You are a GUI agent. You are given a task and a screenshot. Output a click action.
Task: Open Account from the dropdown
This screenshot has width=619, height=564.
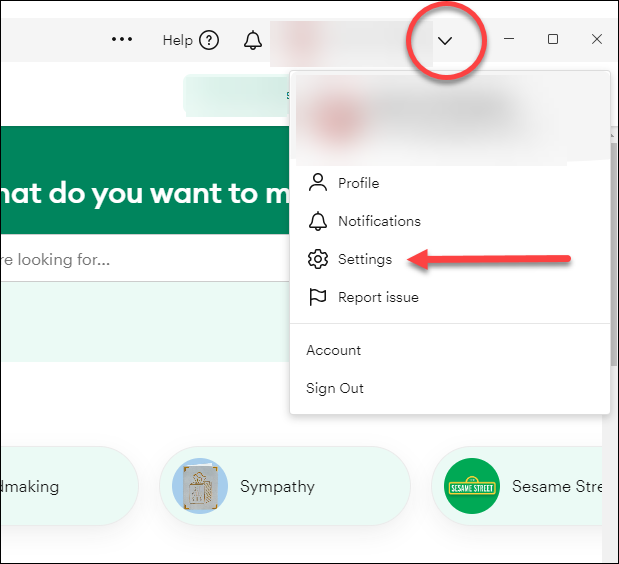334,350
